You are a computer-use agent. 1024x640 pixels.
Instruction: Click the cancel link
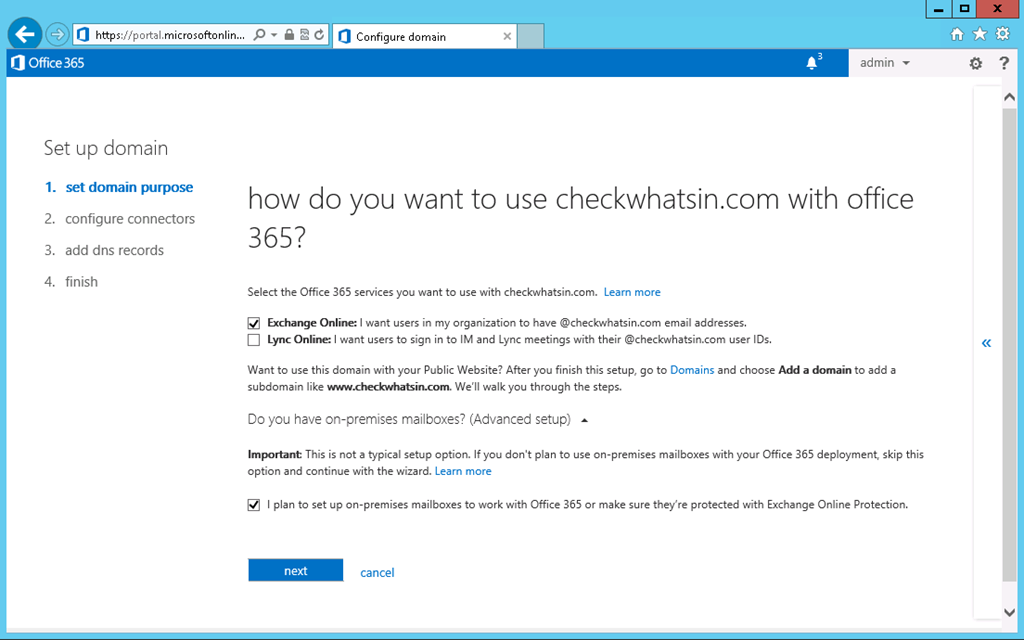(x=377, y=573)
